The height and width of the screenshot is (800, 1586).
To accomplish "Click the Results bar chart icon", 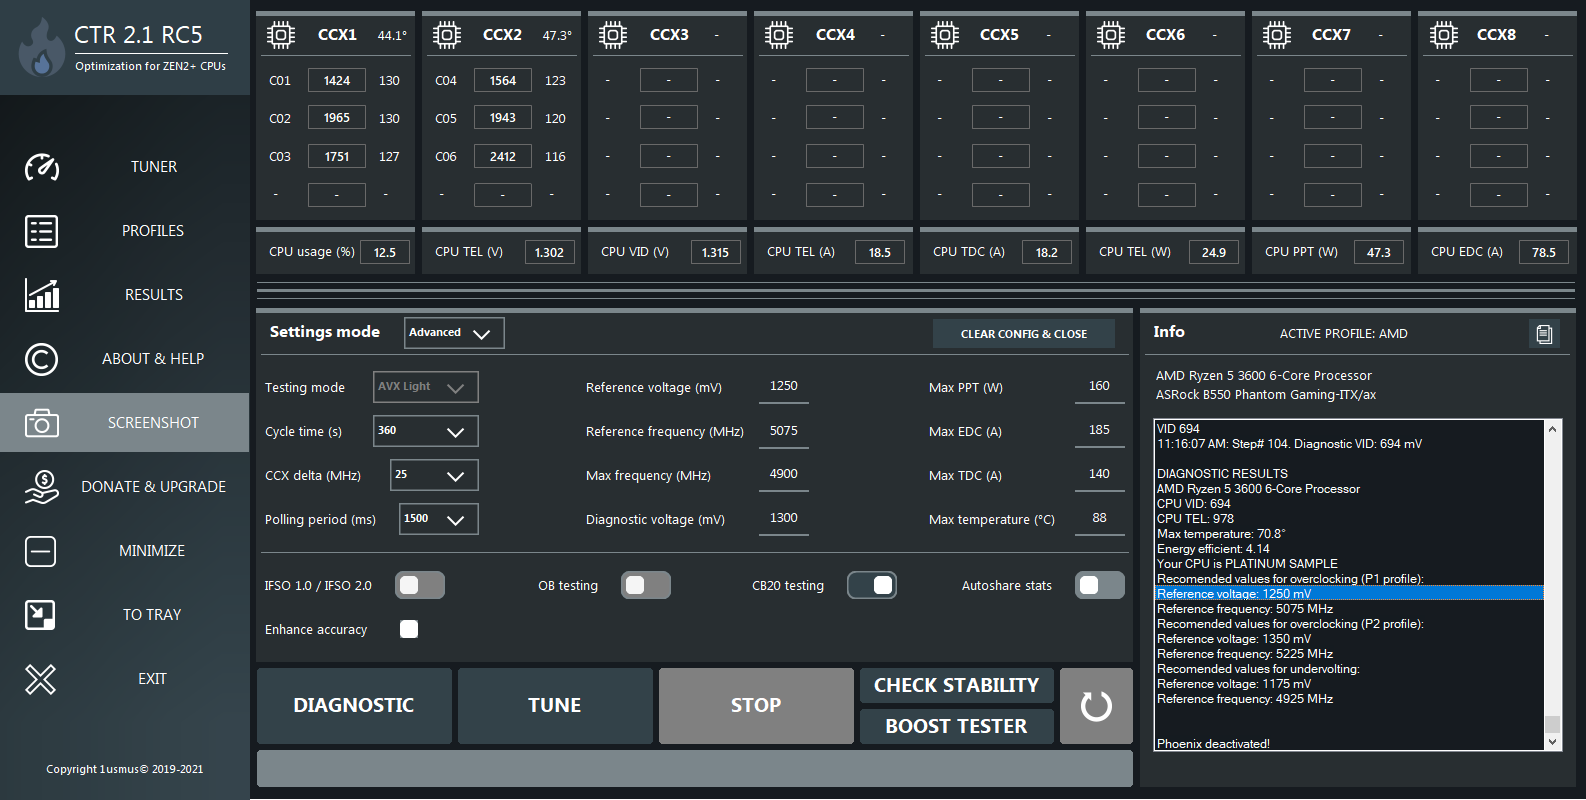I will coord(41,295).
